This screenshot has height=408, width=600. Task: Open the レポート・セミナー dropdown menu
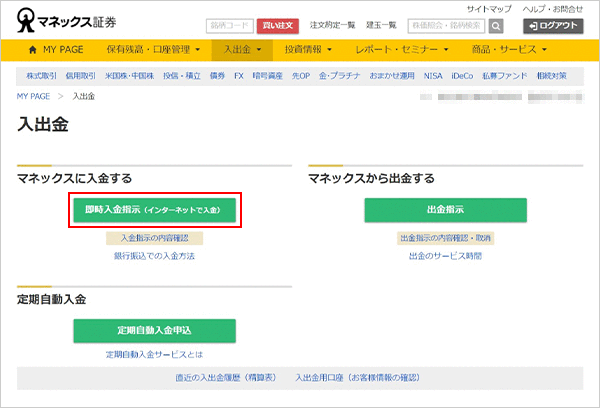(402, 49)
